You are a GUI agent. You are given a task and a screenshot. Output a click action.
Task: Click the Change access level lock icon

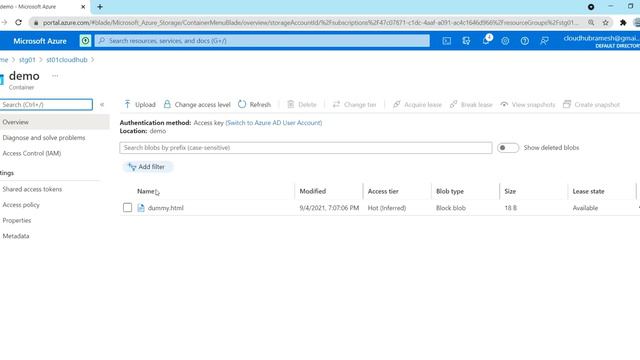click(167, 104)
